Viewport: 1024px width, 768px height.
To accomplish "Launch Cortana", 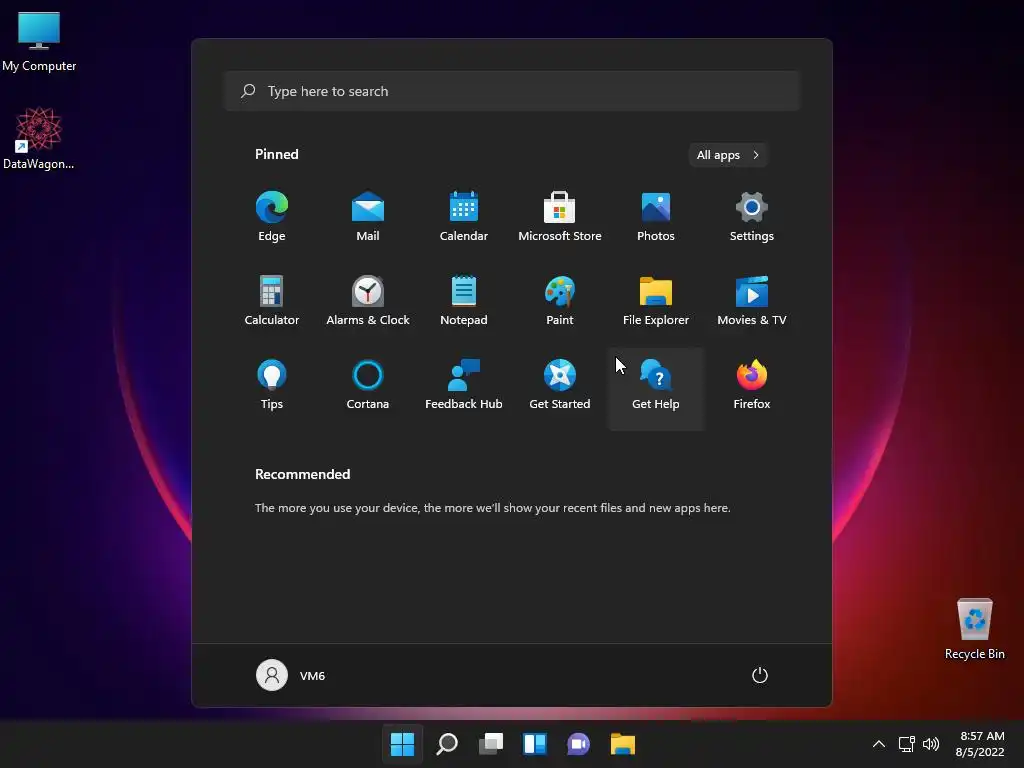I will (368, 385).
